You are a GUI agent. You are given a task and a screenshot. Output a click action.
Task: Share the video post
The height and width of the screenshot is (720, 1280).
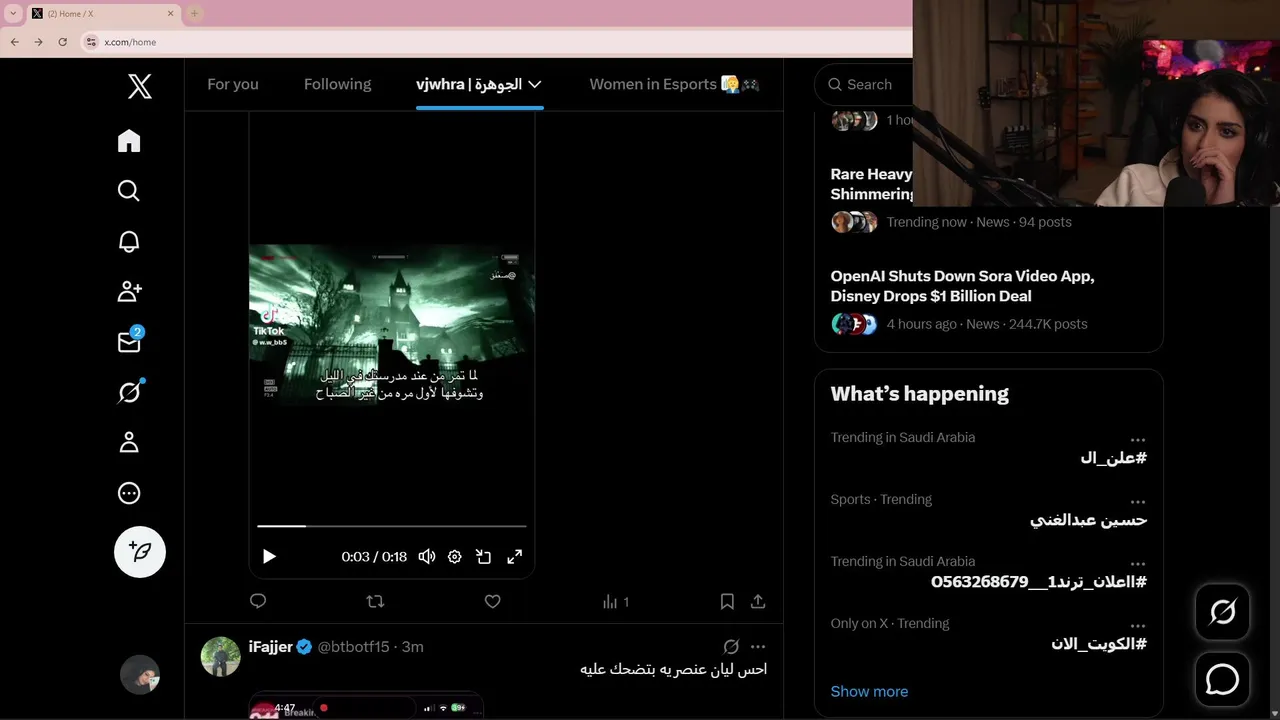758,601
